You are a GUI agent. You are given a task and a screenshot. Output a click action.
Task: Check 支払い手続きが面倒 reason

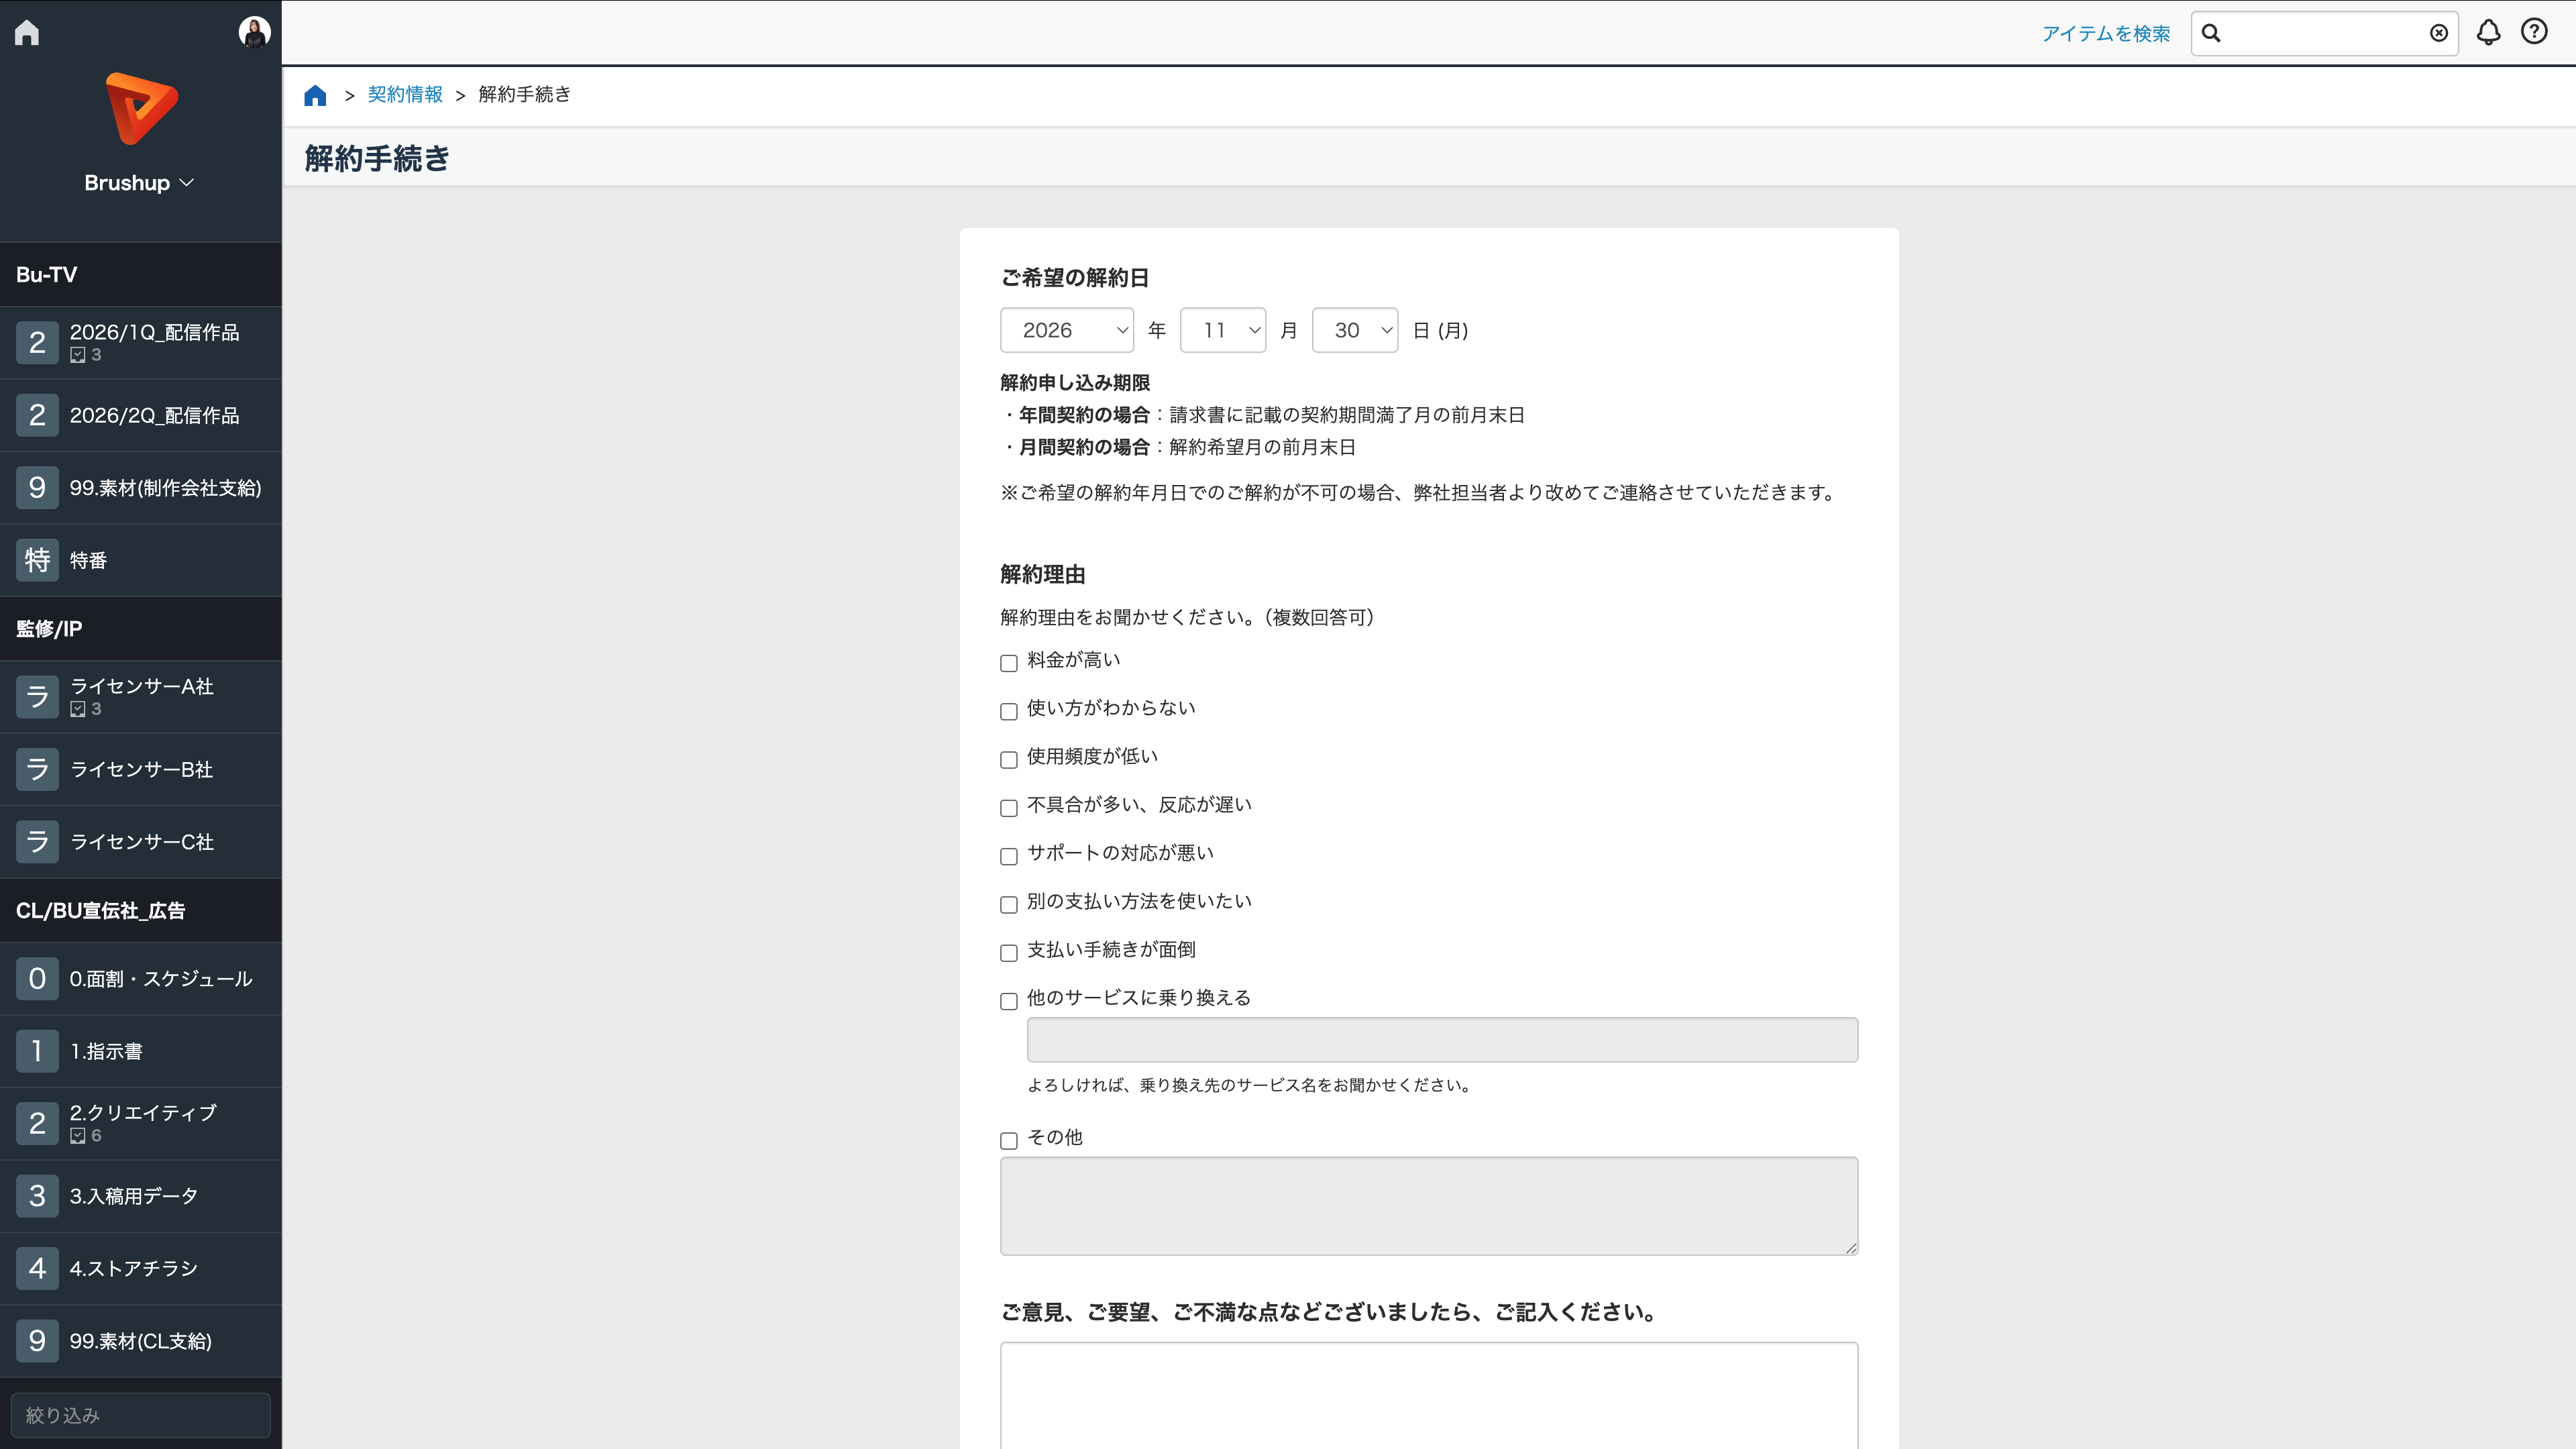point(1009,953)
